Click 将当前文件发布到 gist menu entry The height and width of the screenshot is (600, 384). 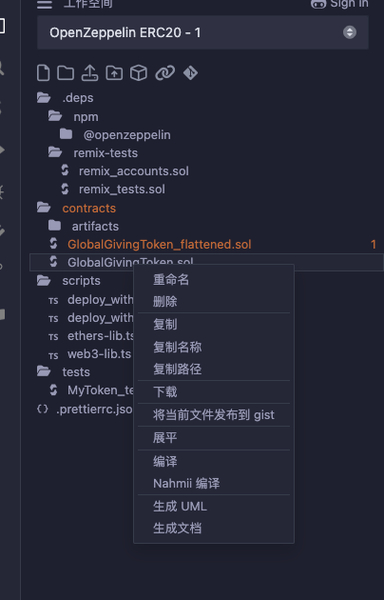pos(214,415)
